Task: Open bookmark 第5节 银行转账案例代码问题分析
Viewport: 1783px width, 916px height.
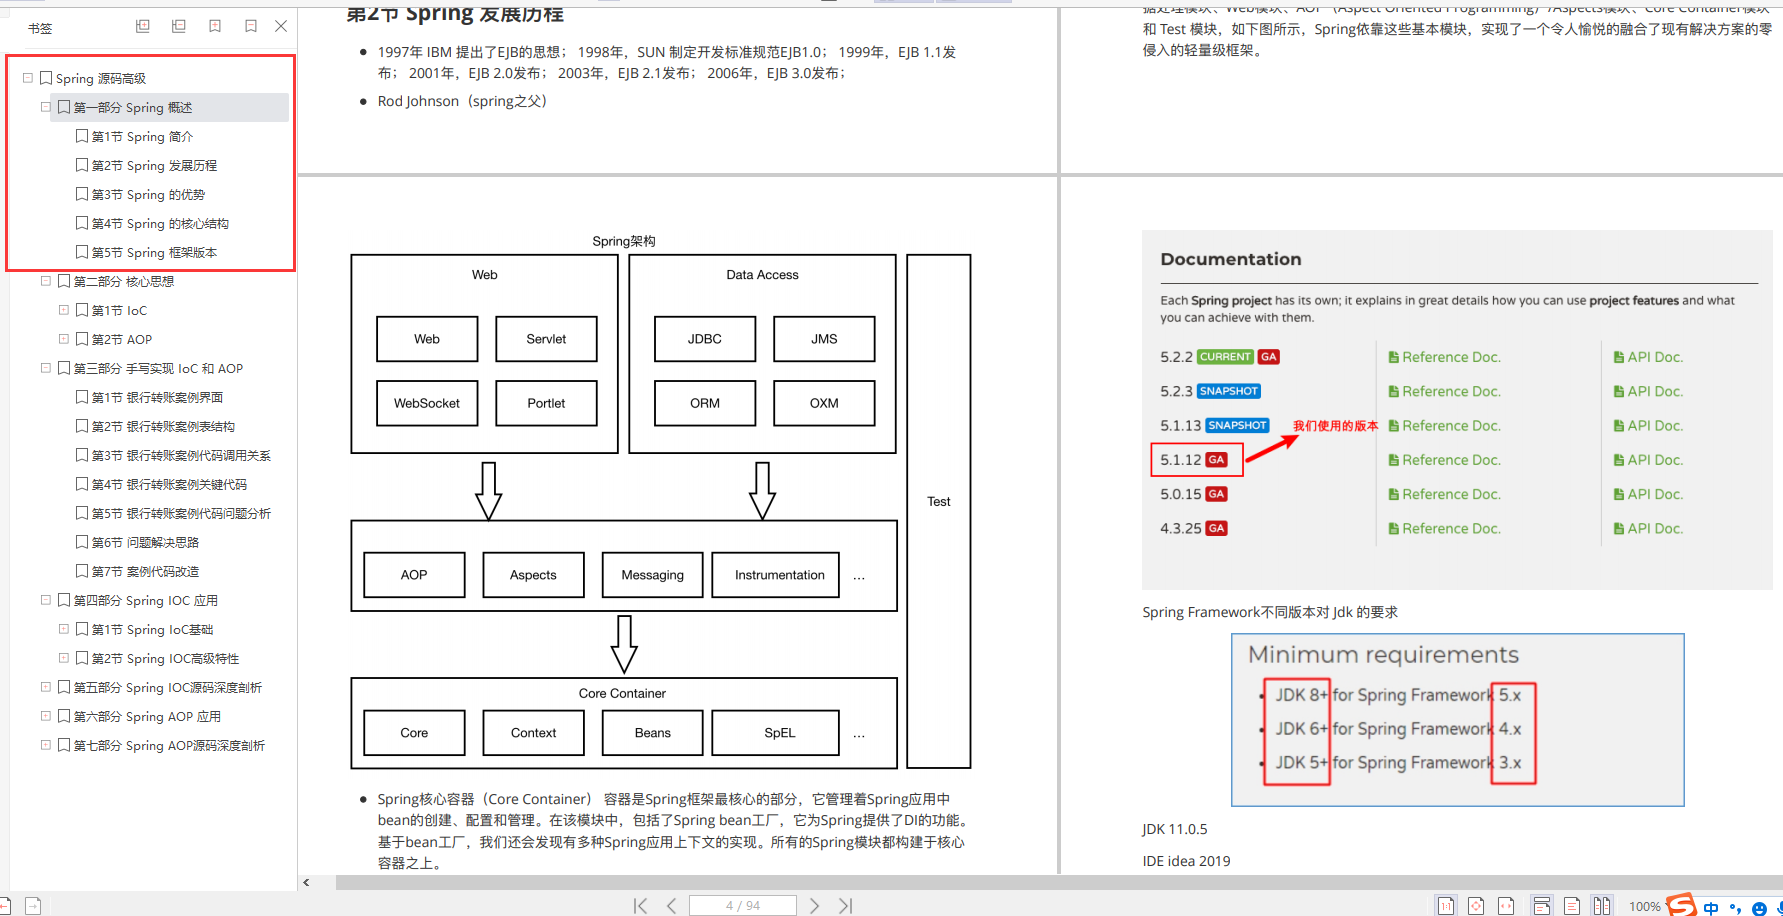Action: (181, 513)
